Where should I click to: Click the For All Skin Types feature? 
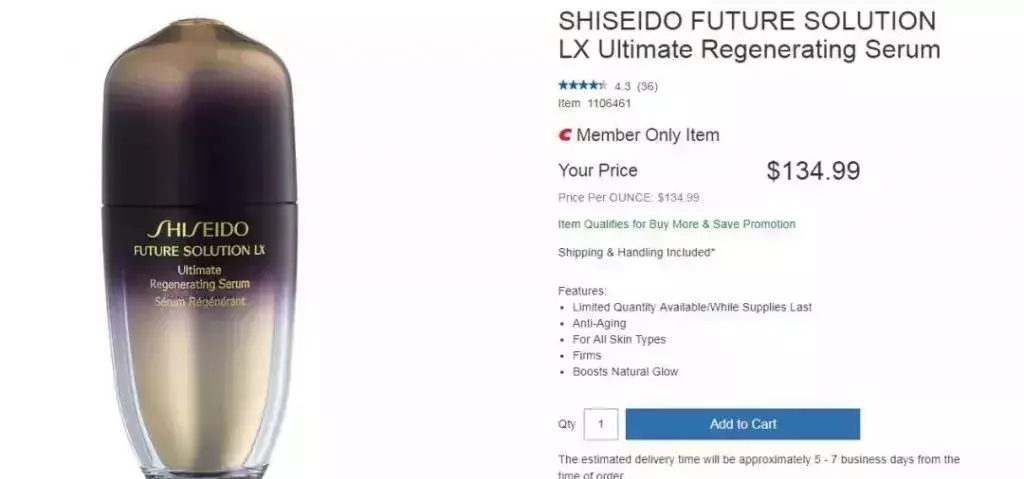tap(618, 340)
